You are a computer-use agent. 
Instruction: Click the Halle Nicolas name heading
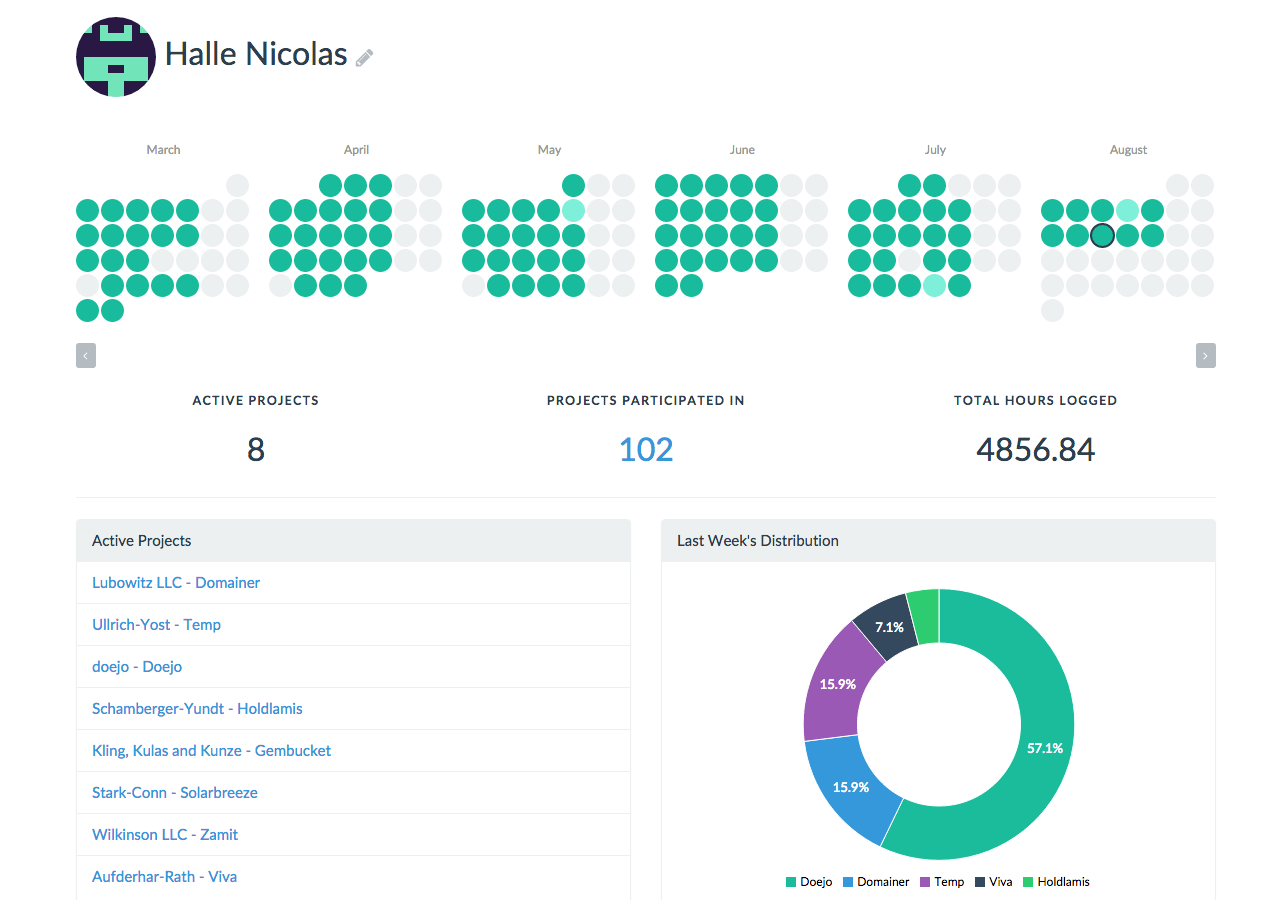(x=256, y=54)
